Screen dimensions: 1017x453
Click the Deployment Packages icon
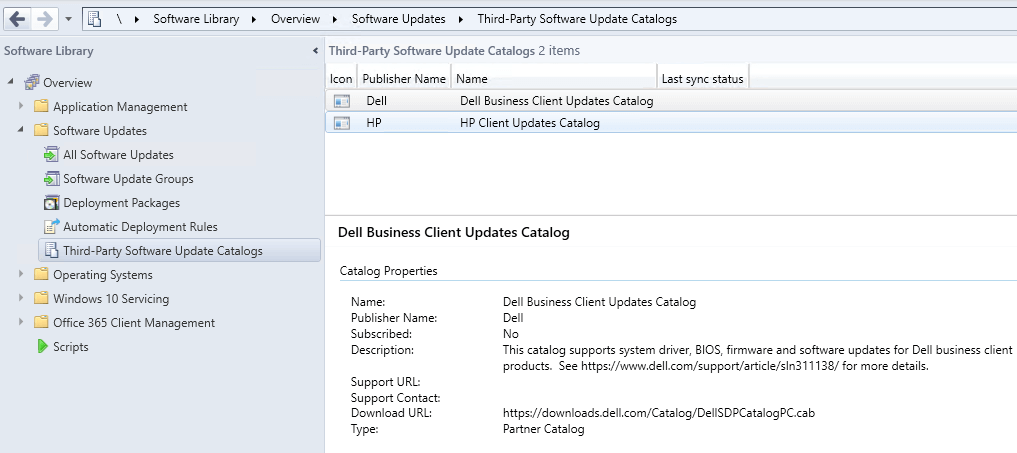[51, 202]
